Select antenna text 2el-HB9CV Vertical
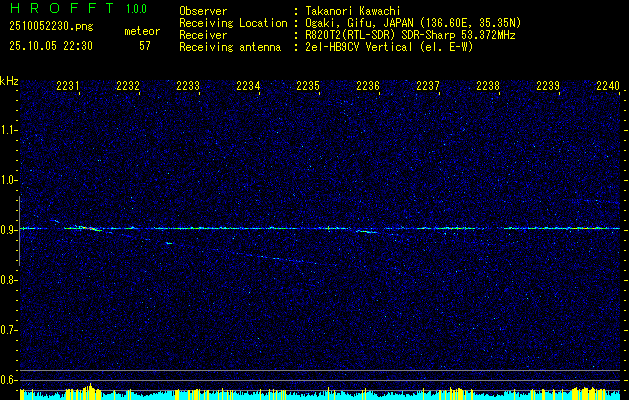This screenshot has height=400, width=629. pyautogui.click(x=358, y=47)
